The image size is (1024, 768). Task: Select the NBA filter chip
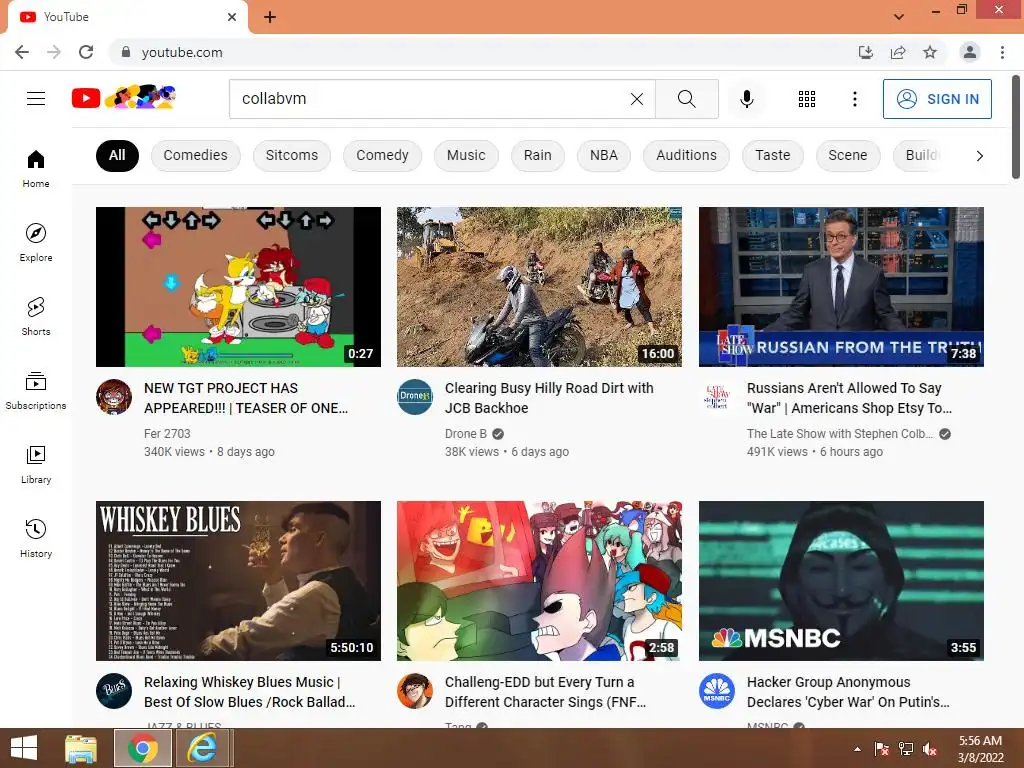603,155
